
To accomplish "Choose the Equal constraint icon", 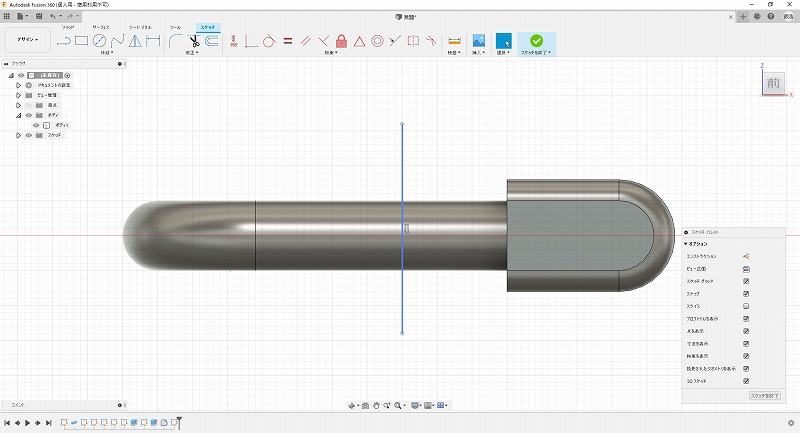I will (x=287, y=41).
